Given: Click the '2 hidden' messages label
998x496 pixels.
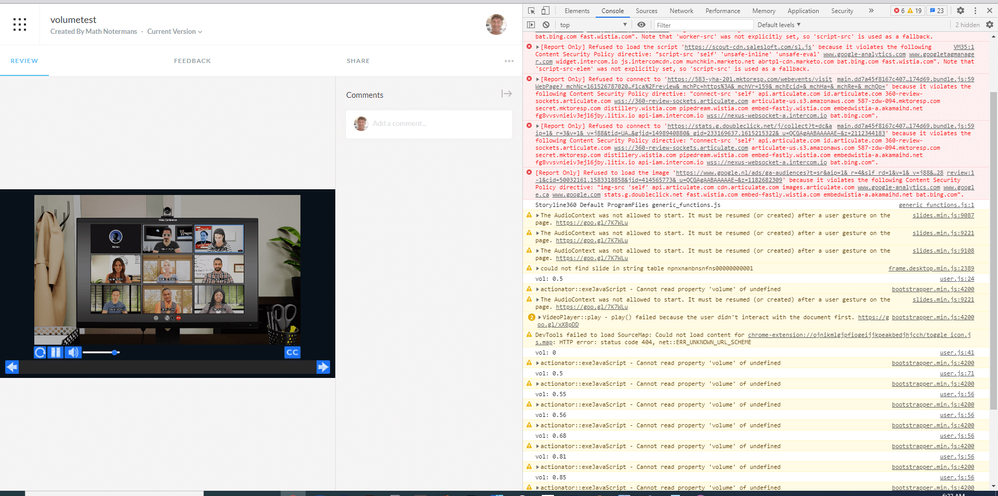Looking at the screenshot, I should click(x=967, y=25).
